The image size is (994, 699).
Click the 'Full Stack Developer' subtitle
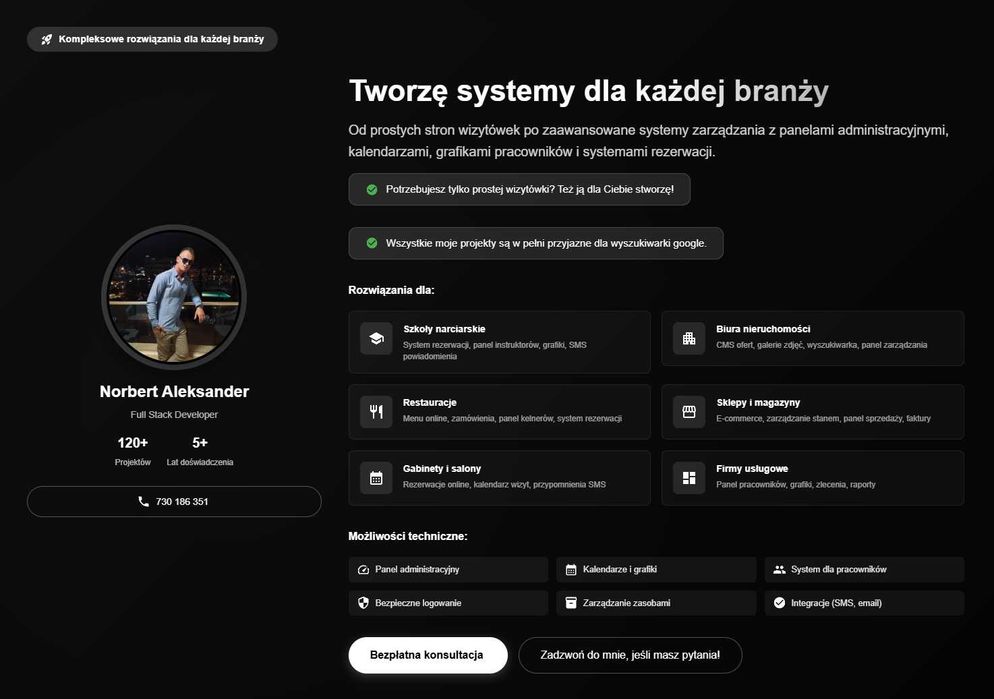coord(174,414)
